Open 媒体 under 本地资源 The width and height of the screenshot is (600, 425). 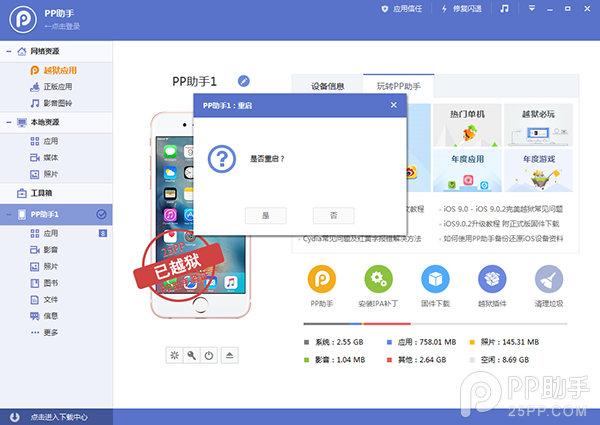44,158
